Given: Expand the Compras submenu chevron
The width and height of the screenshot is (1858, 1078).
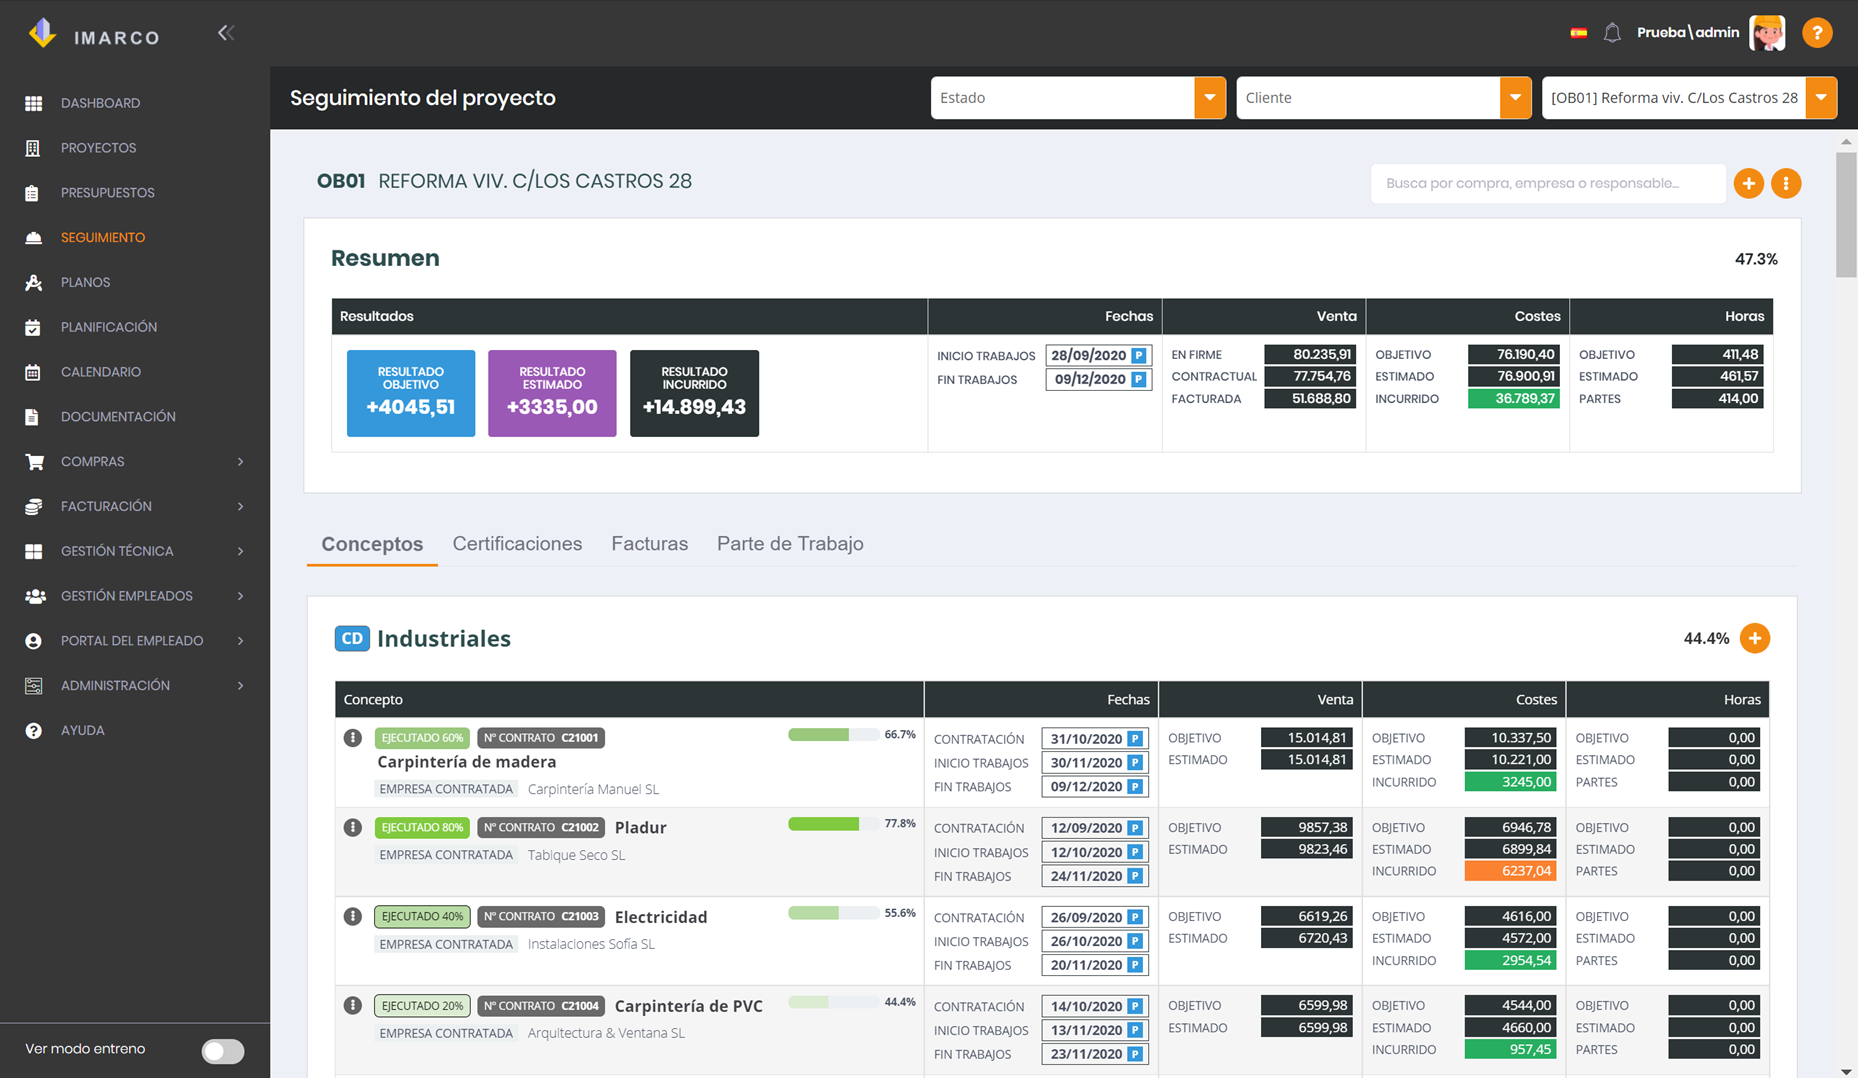Looking at the screenshot, I should click(x=241, y=462).
